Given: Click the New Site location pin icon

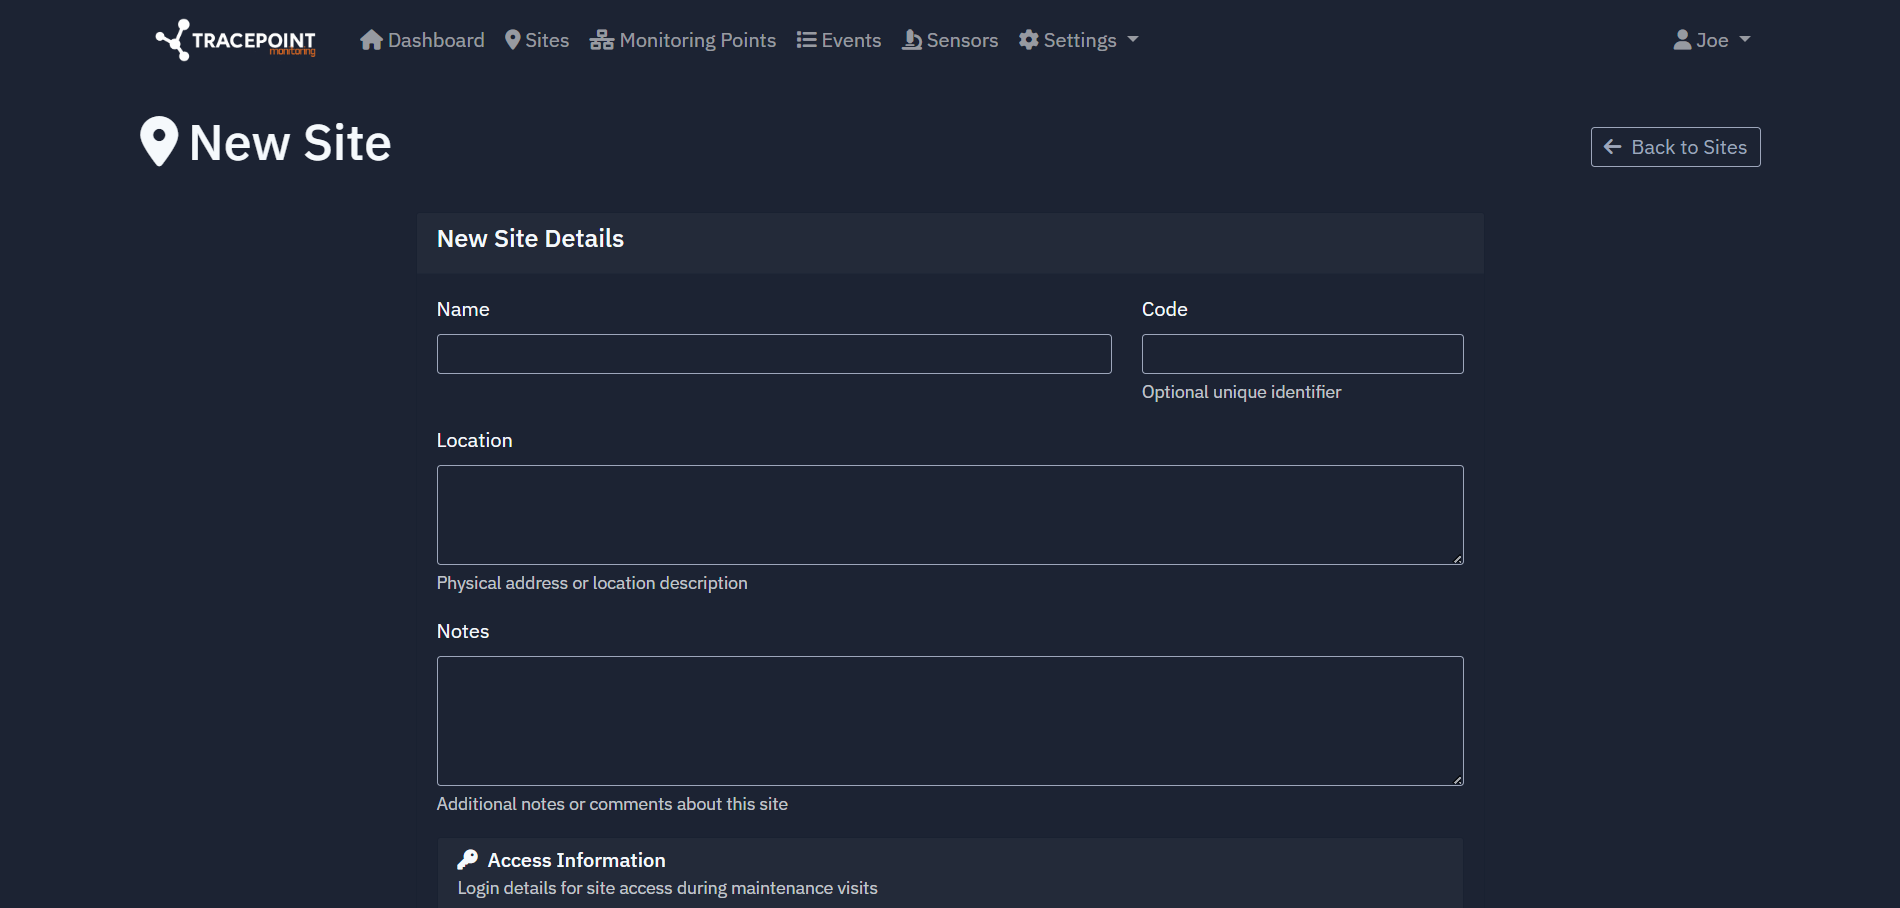Looking at the screenshot, I should pyautogui.click(x=160, y=141).
